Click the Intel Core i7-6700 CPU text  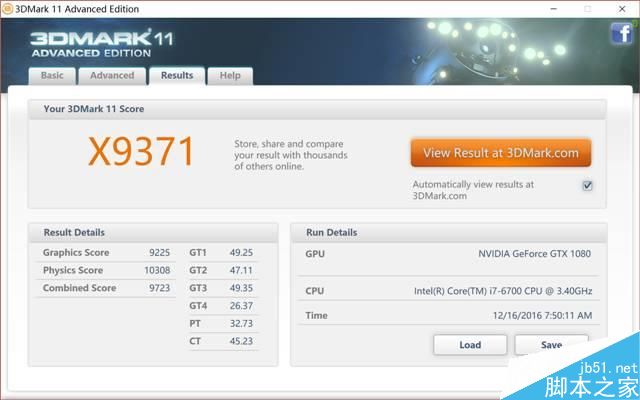click(x=505, y=291)
